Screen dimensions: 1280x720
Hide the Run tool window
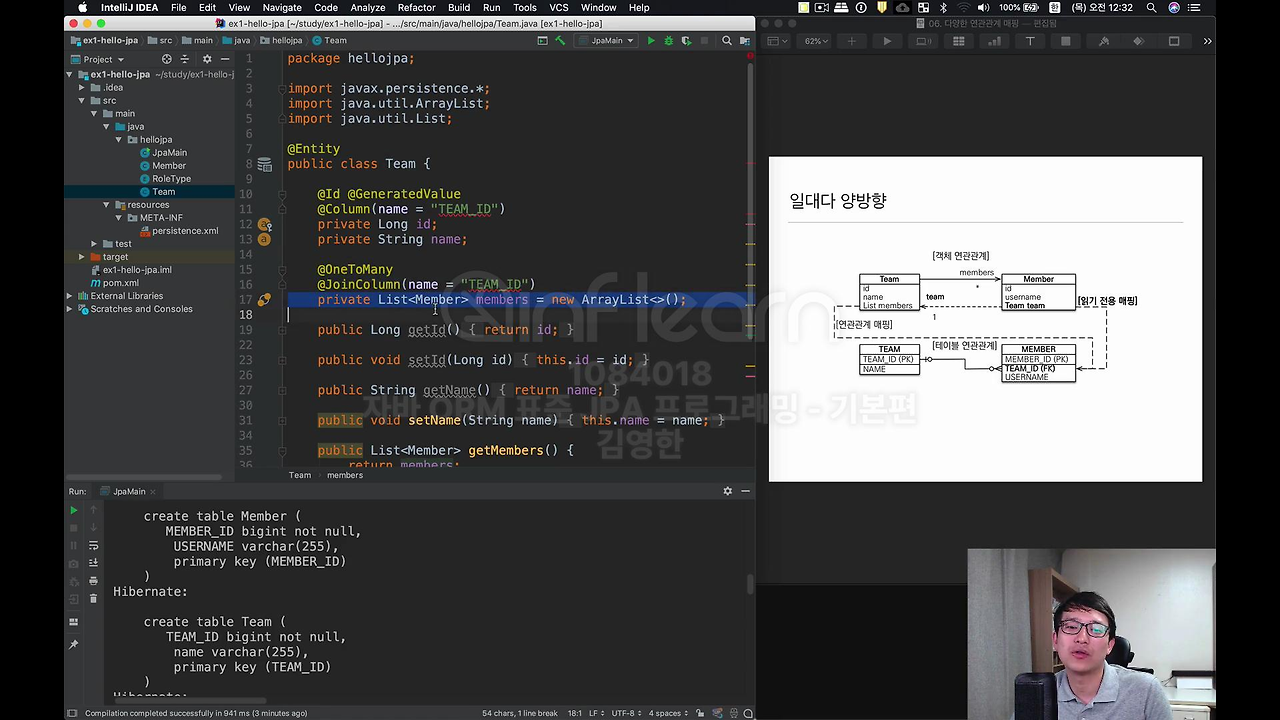(x=745, y=491)
